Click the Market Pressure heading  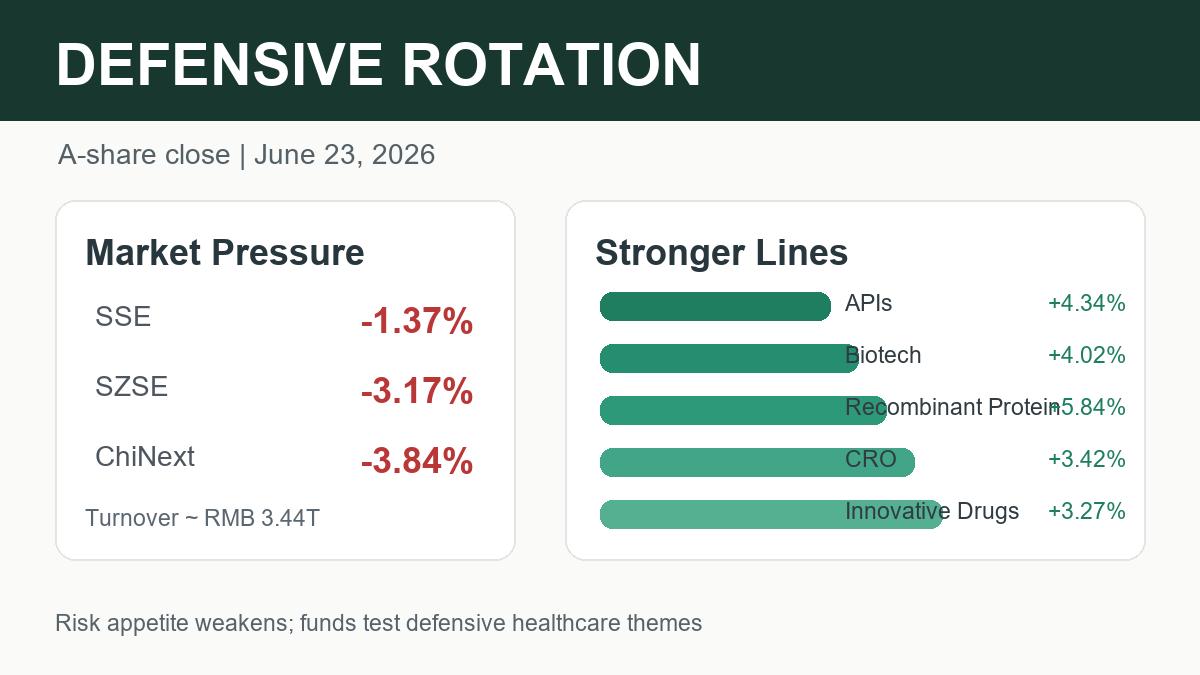225,253
